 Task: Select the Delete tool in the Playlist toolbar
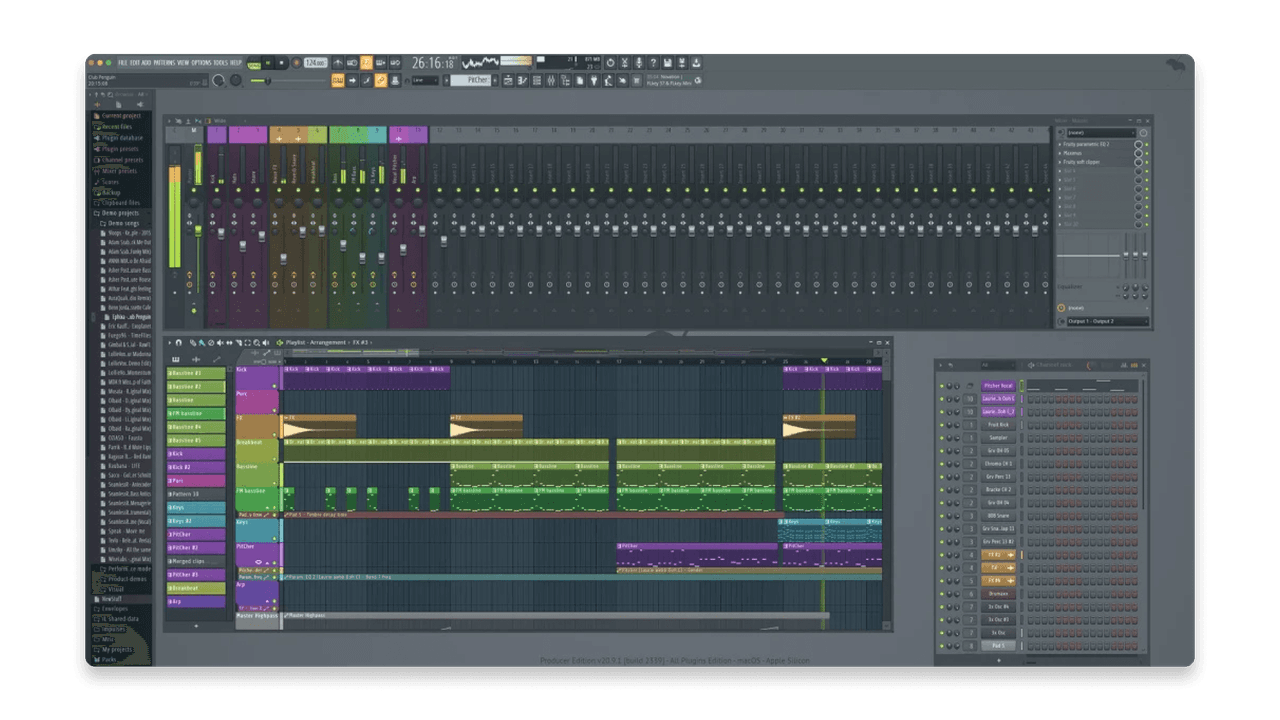point(211,342)
